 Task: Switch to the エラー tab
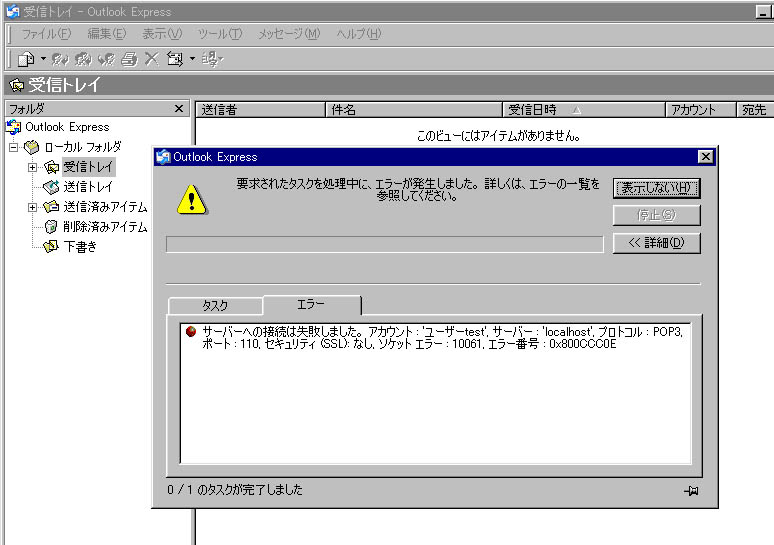pyautogui.click(x=311, y=304)
